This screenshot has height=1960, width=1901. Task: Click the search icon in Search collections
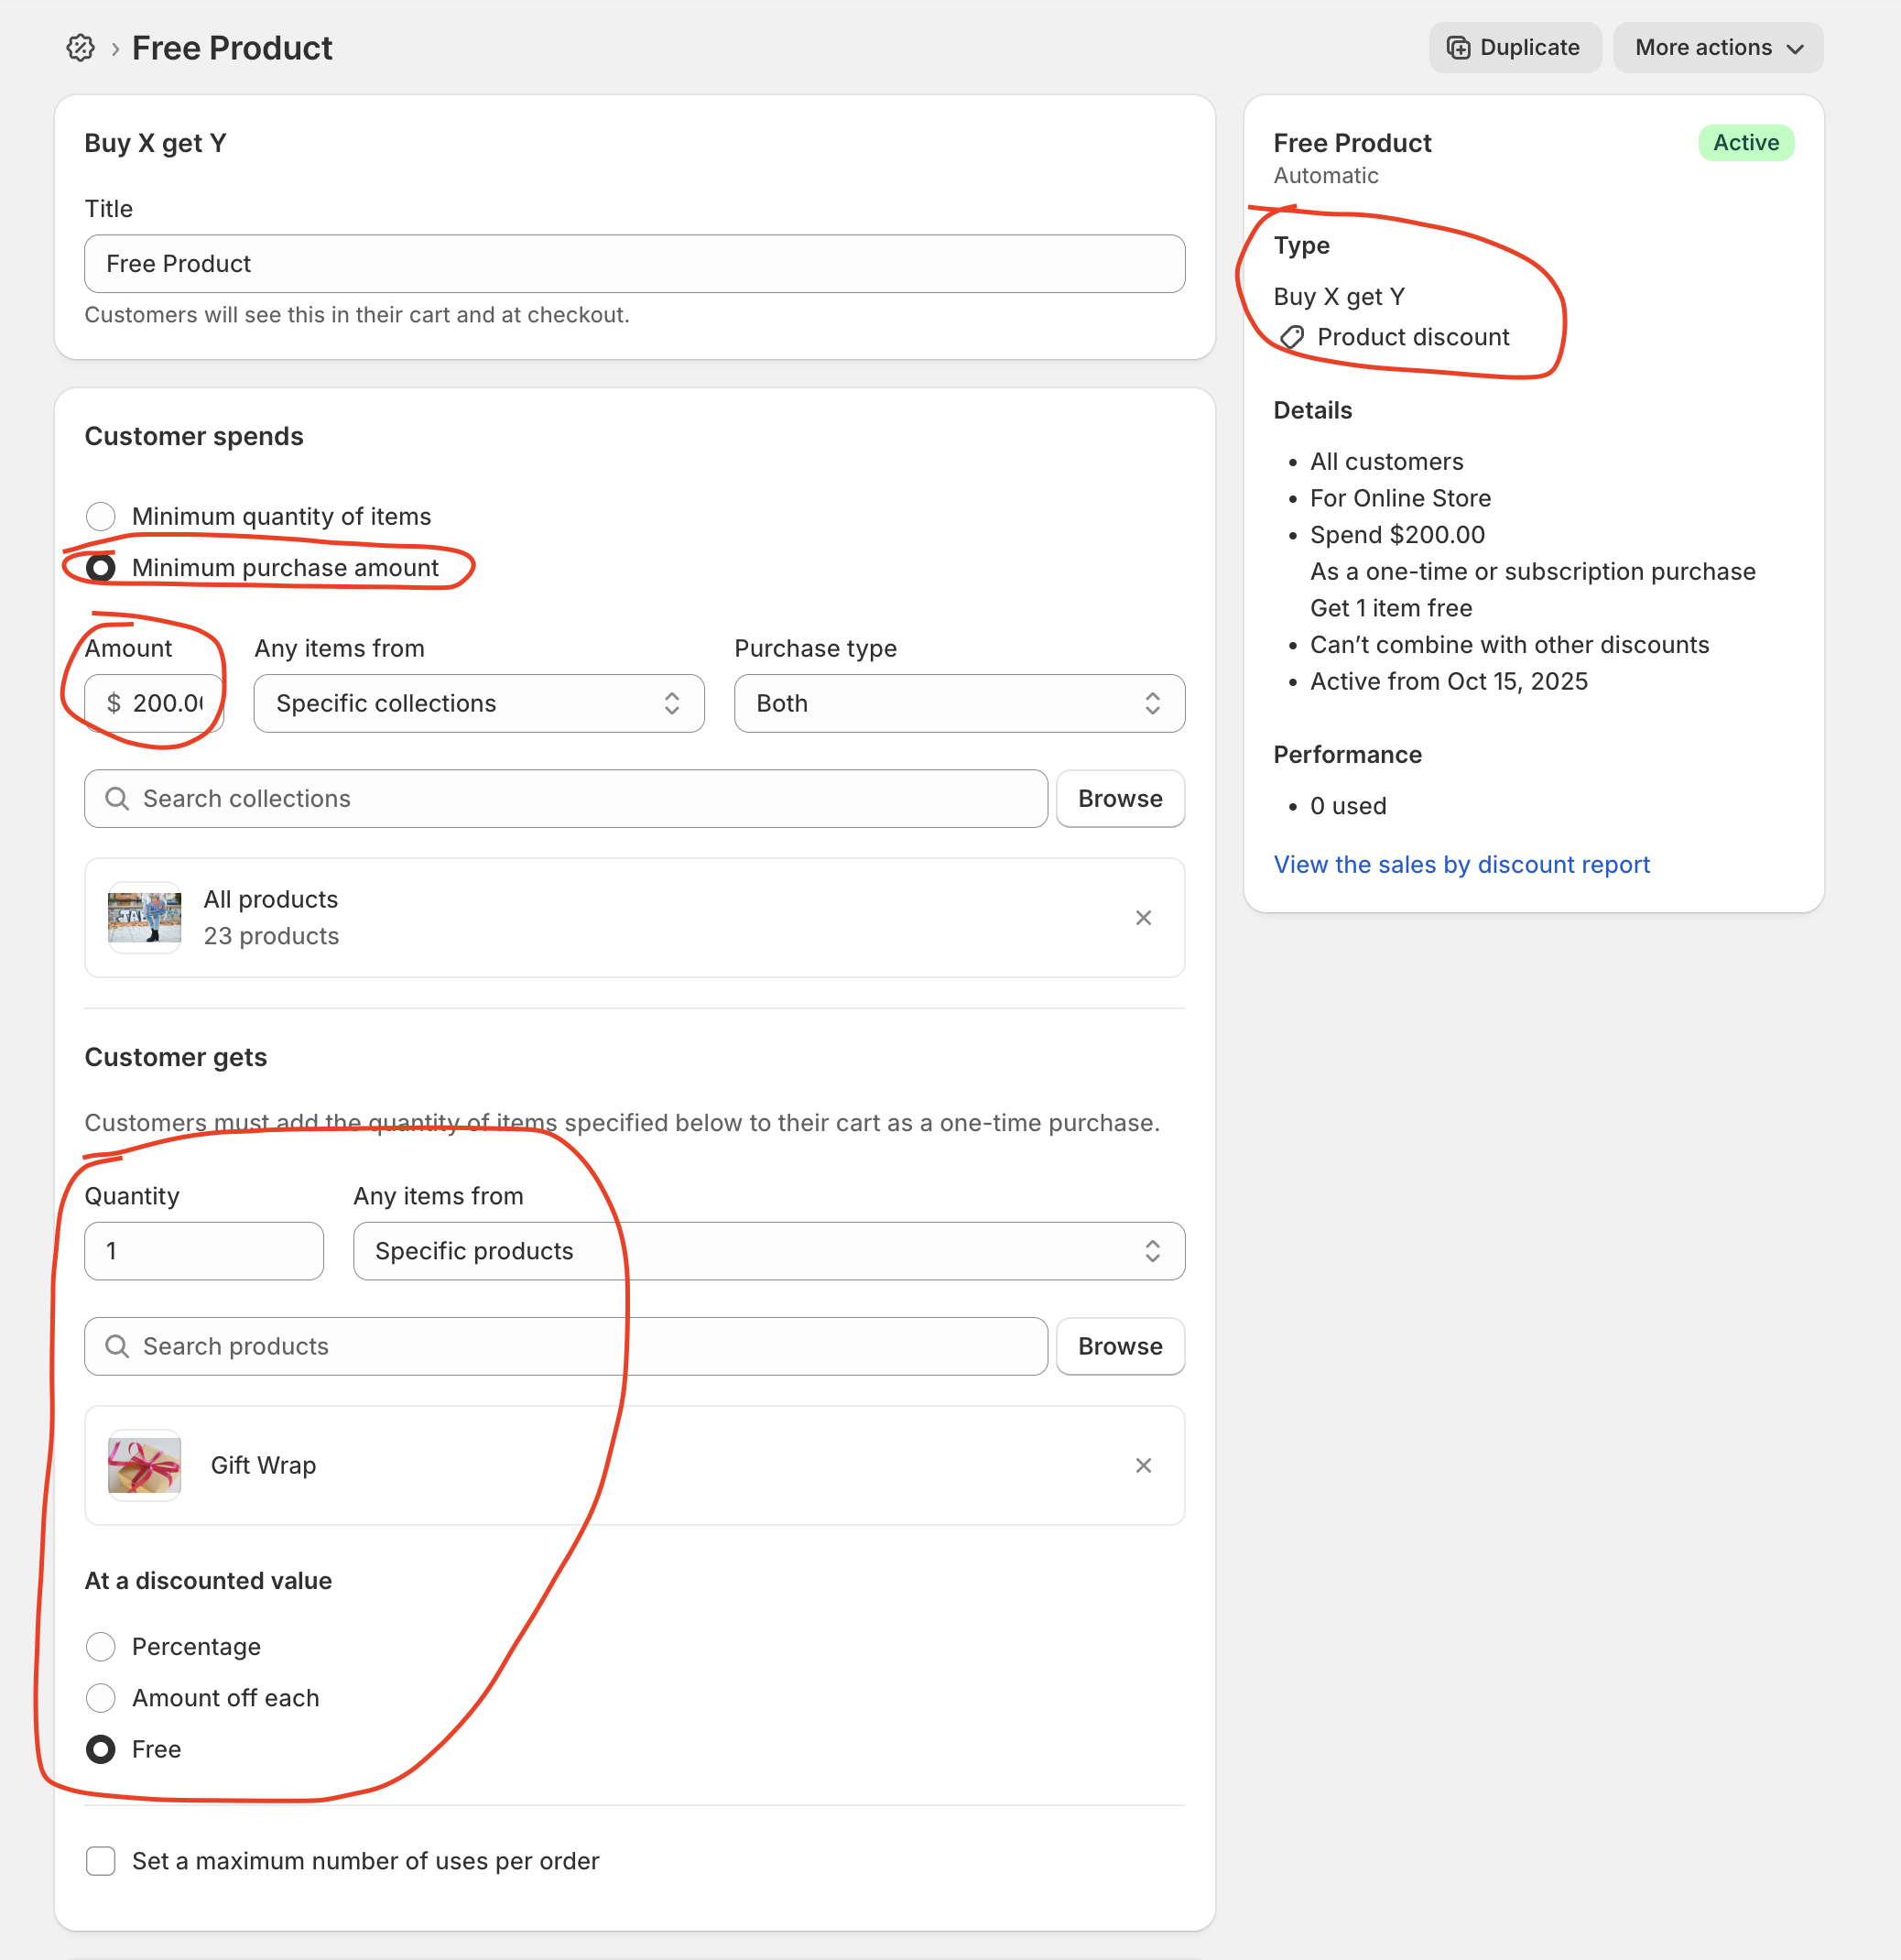coord(117,798)
